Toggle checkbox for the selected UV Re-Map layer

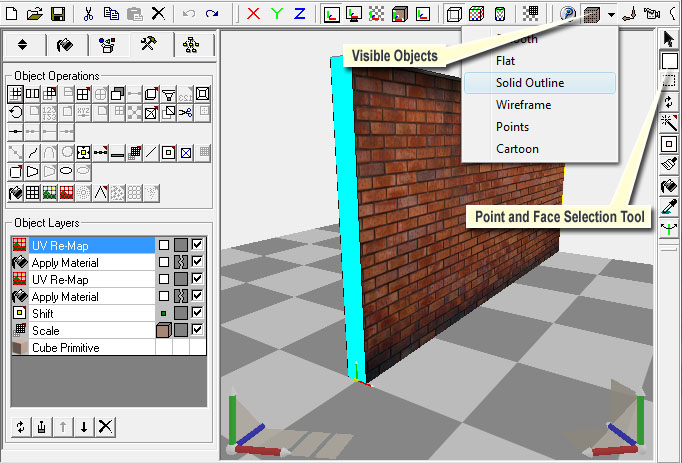(197, 245)
